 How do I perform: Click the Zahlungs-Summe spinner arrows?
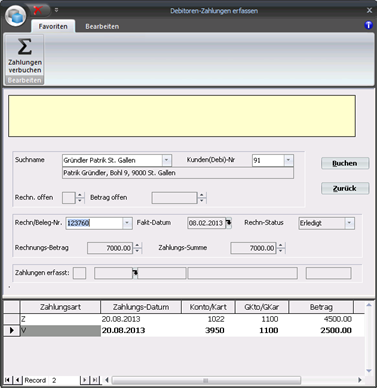tap(281, 248)
